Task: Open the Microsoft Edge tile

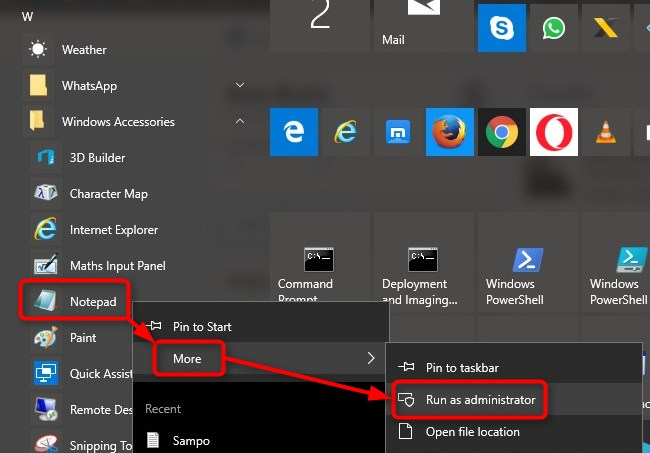Action: pos(294,132)
